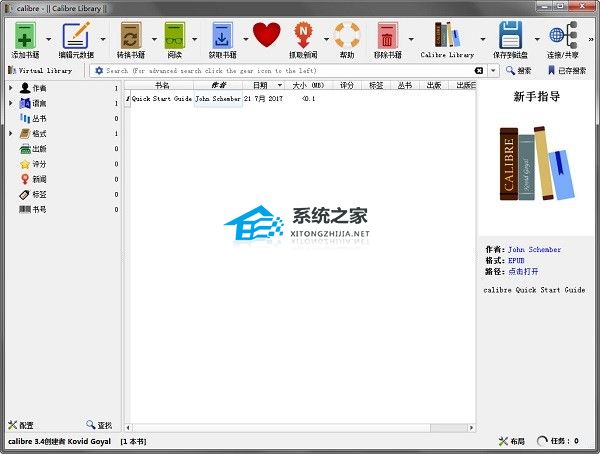This screenshot has height=454, width=600.
Task: Select the Ratings (评分) category
Action: pos(38,163)
